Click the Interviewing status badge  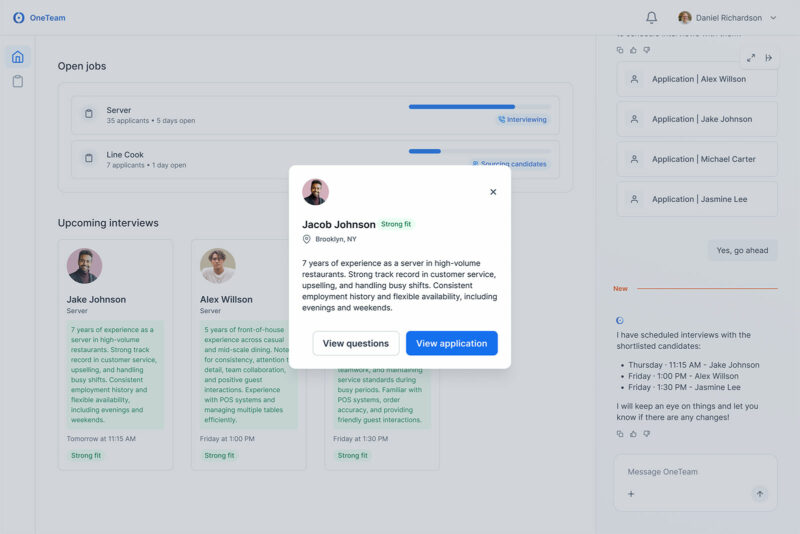[522, 119]
